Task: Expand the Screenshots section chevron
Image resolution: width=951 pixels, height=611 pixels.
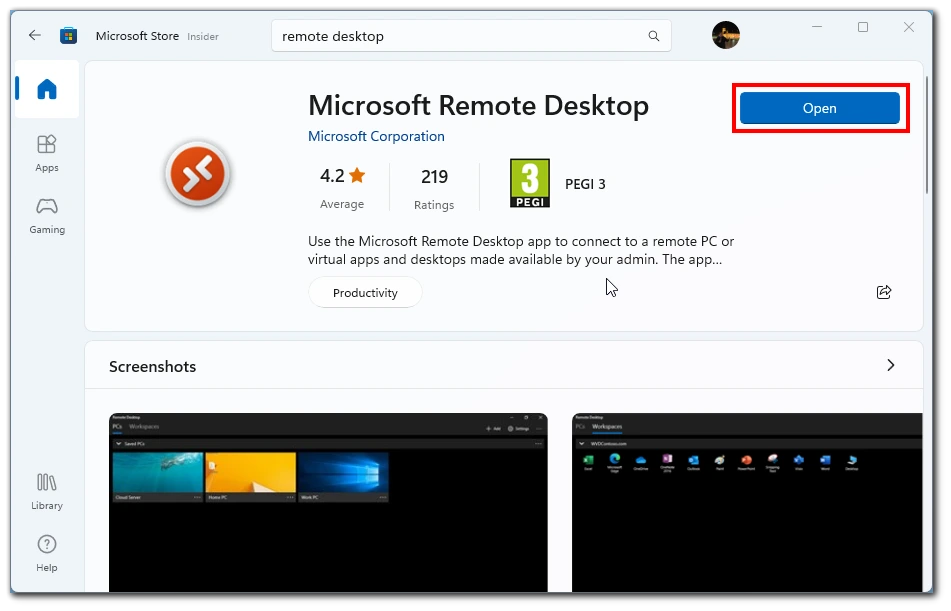Action: point(890,365)
